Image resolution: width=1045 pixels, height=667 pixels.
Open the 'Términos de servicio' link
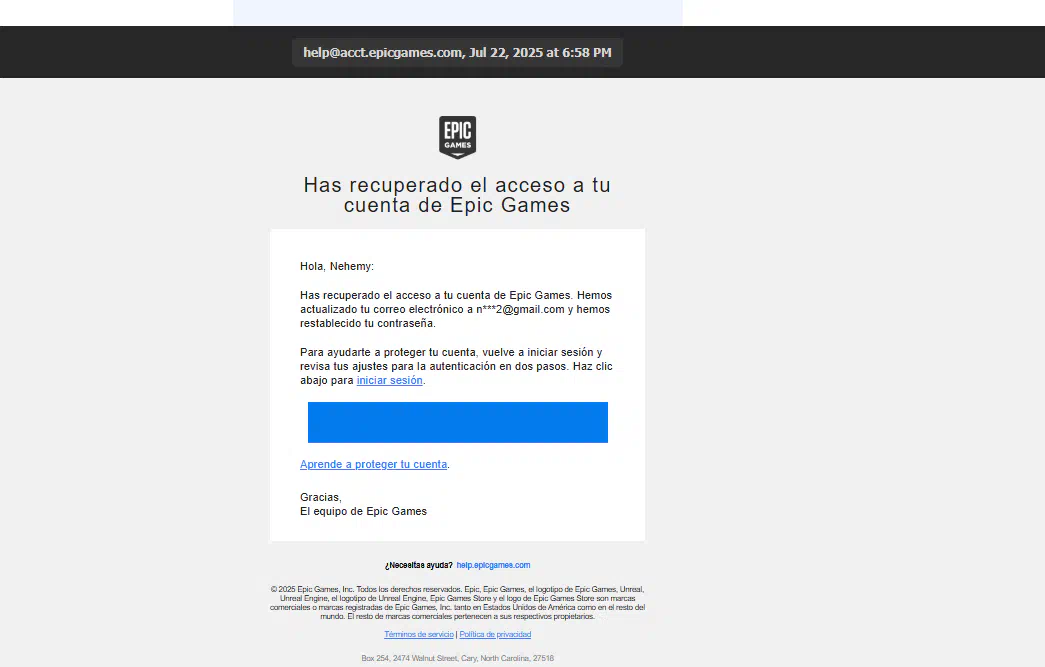pos(419,634)
